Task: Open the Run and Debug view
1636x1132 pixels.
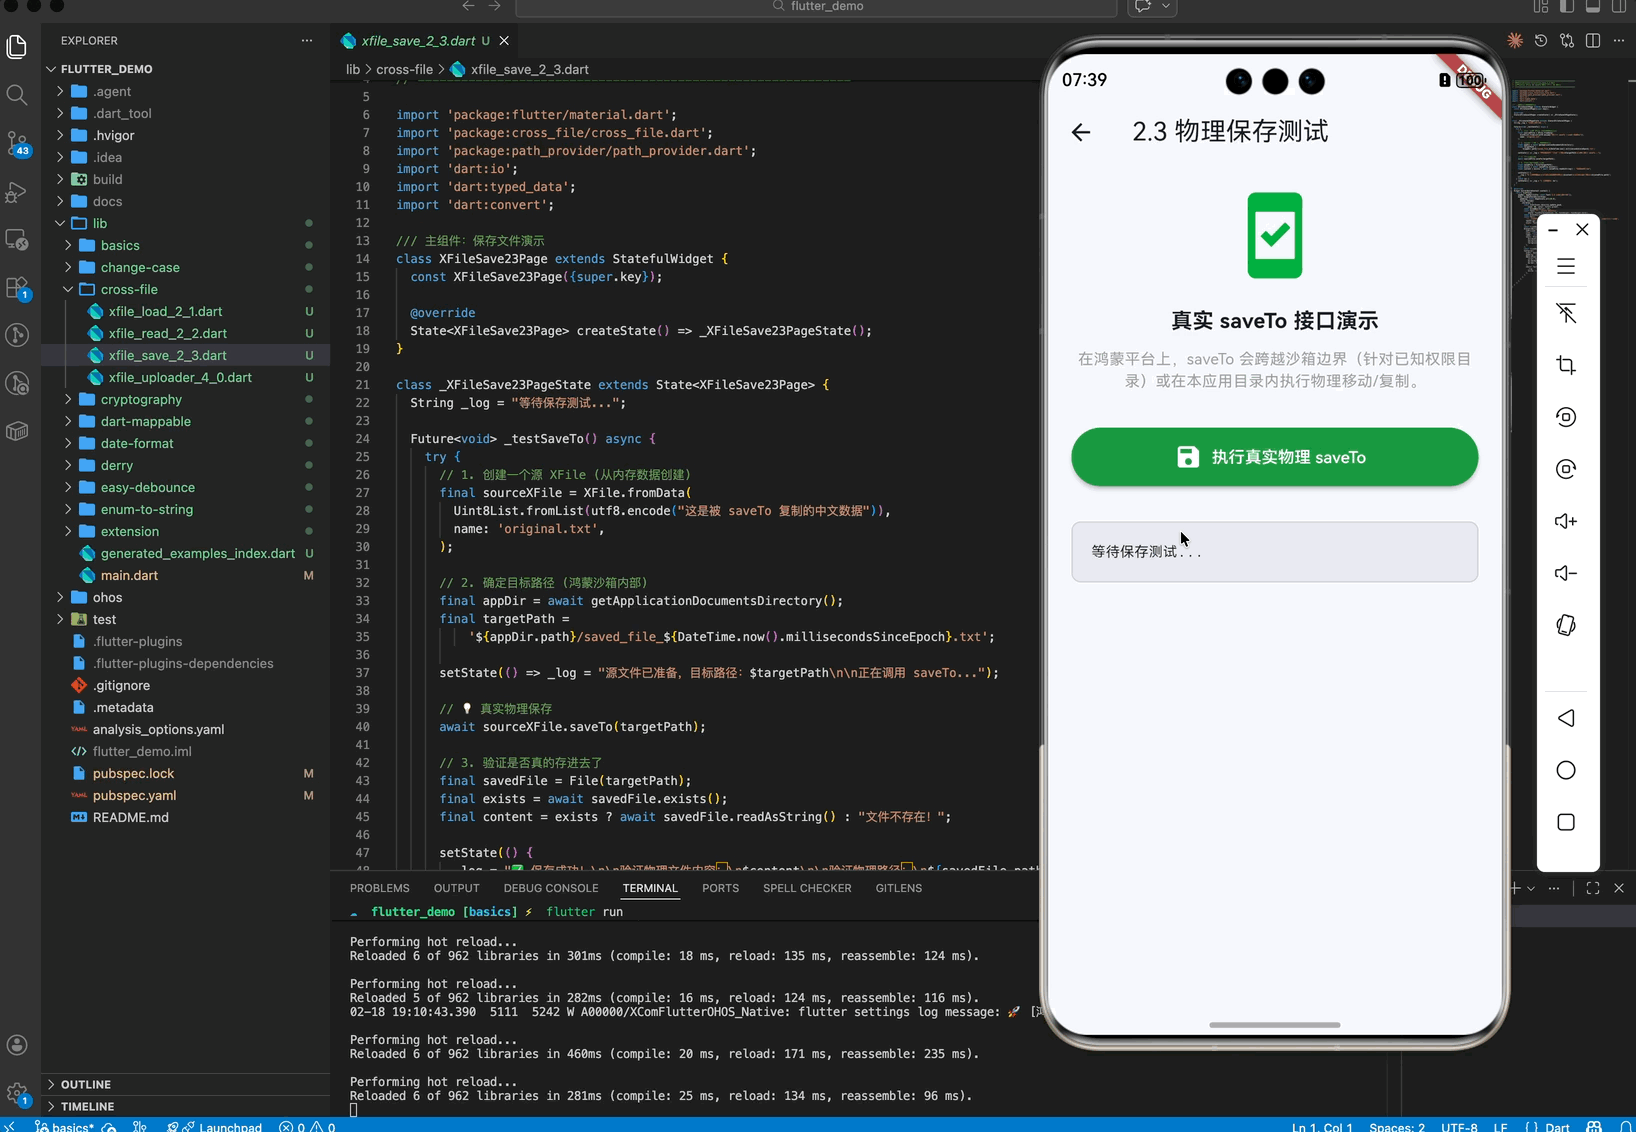Action: pyautogui.click(x=17, y=192)
